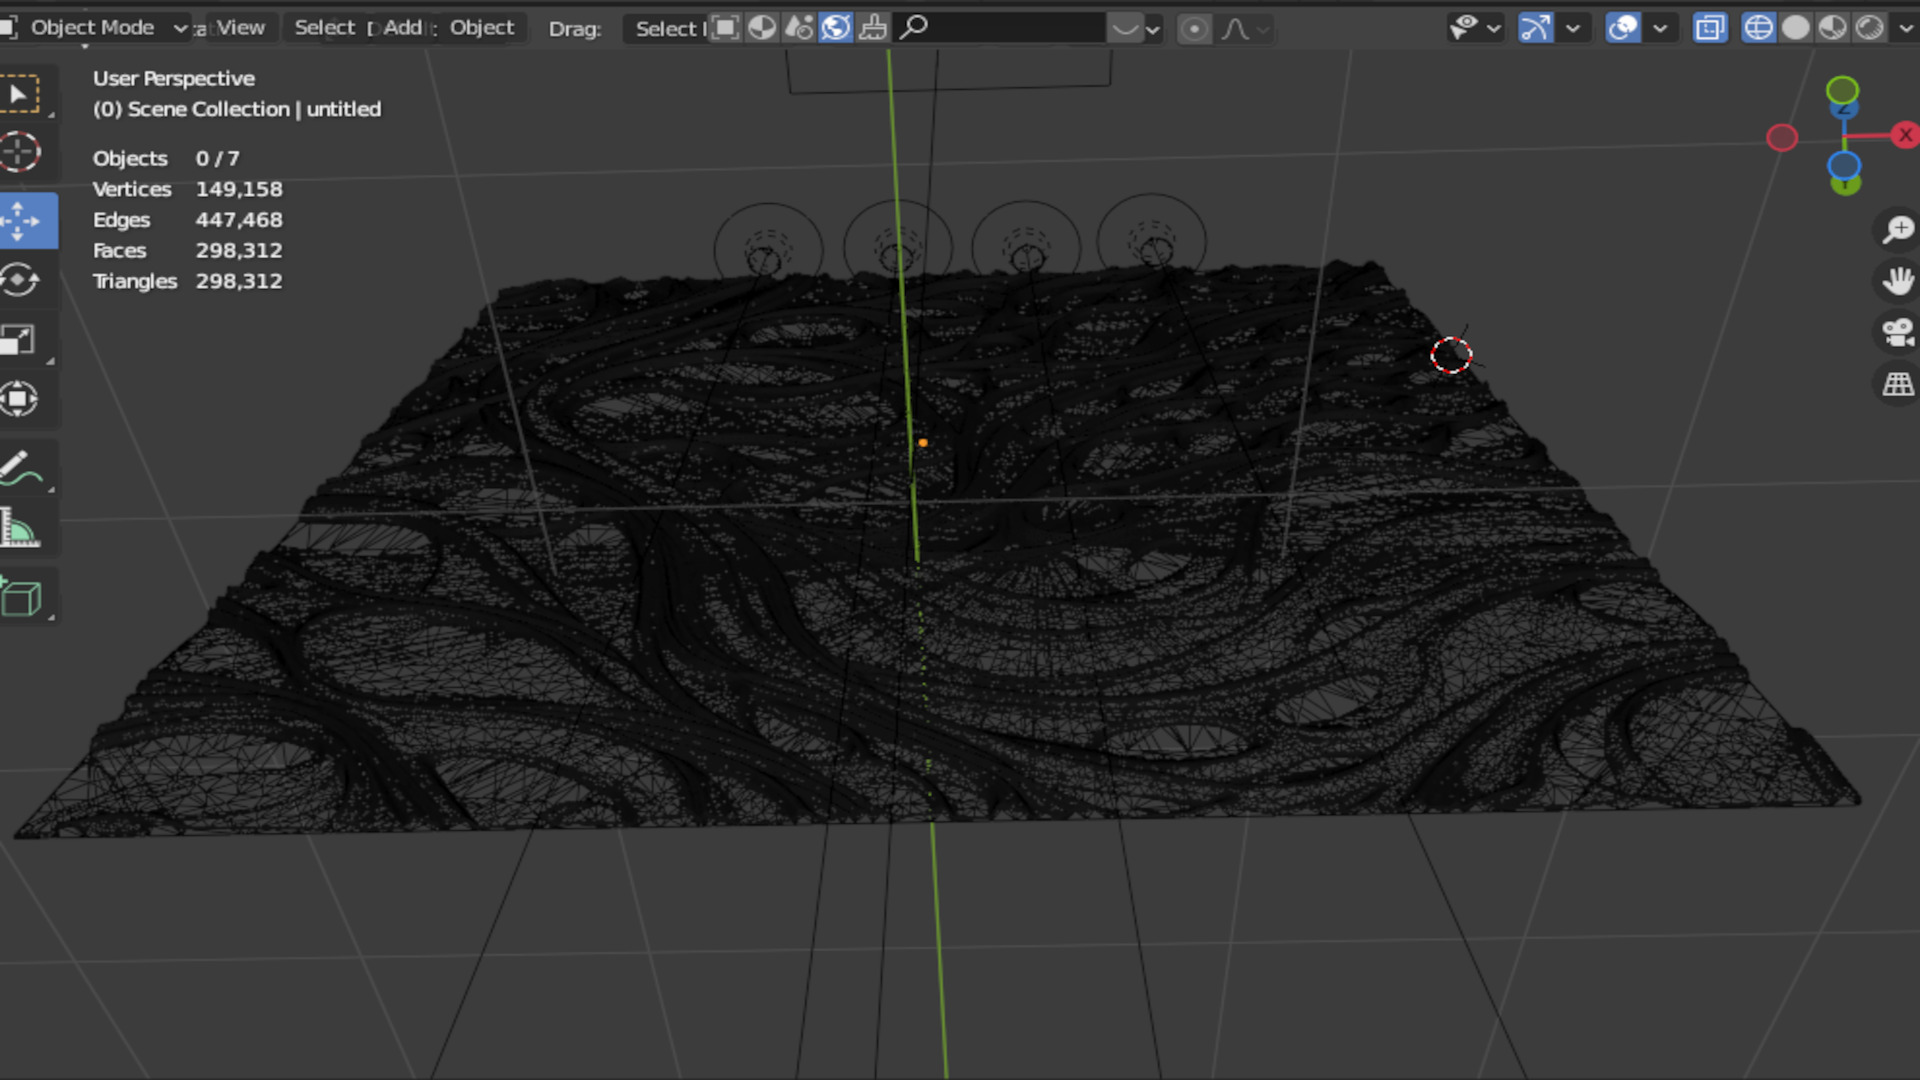Switch to solid viewport shading
The width and height of the screenshot is (1920, 1080).
(x=1795, y=28)
